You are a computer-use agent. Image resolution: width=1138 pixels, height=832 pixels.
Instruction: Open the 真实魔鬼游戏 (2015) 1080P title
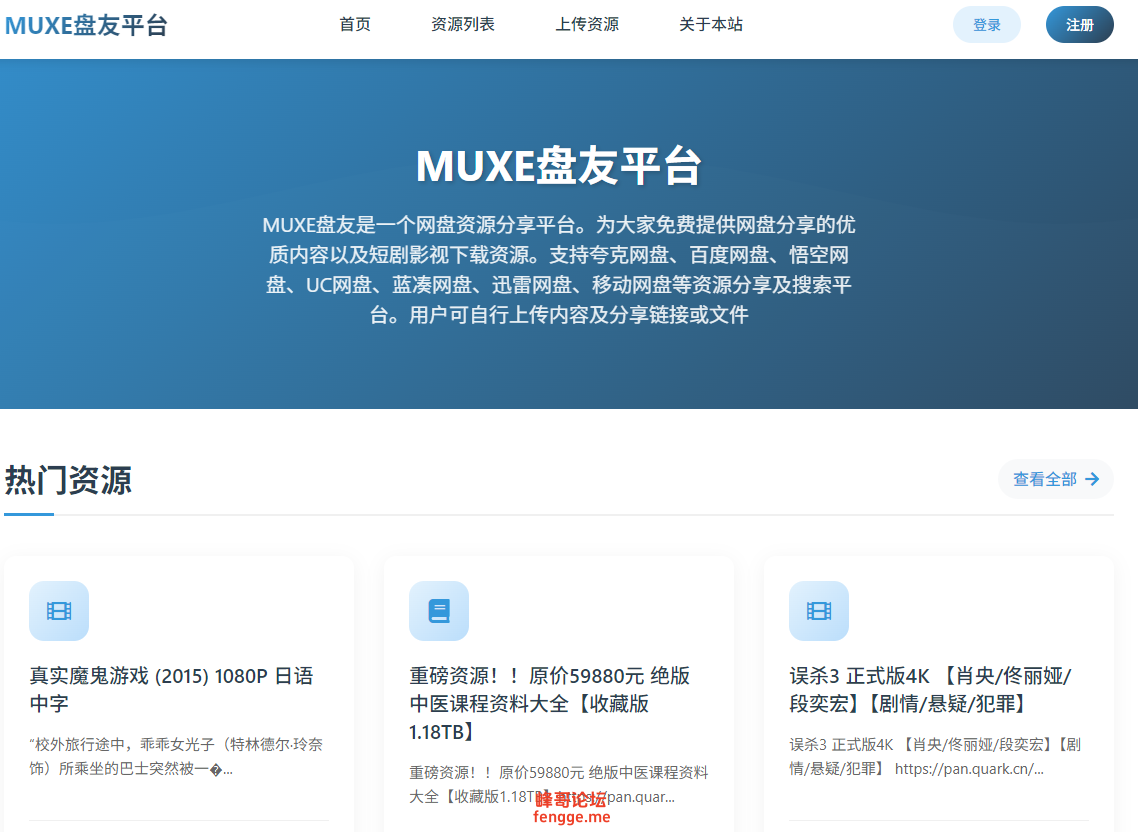tap(171, 690)
